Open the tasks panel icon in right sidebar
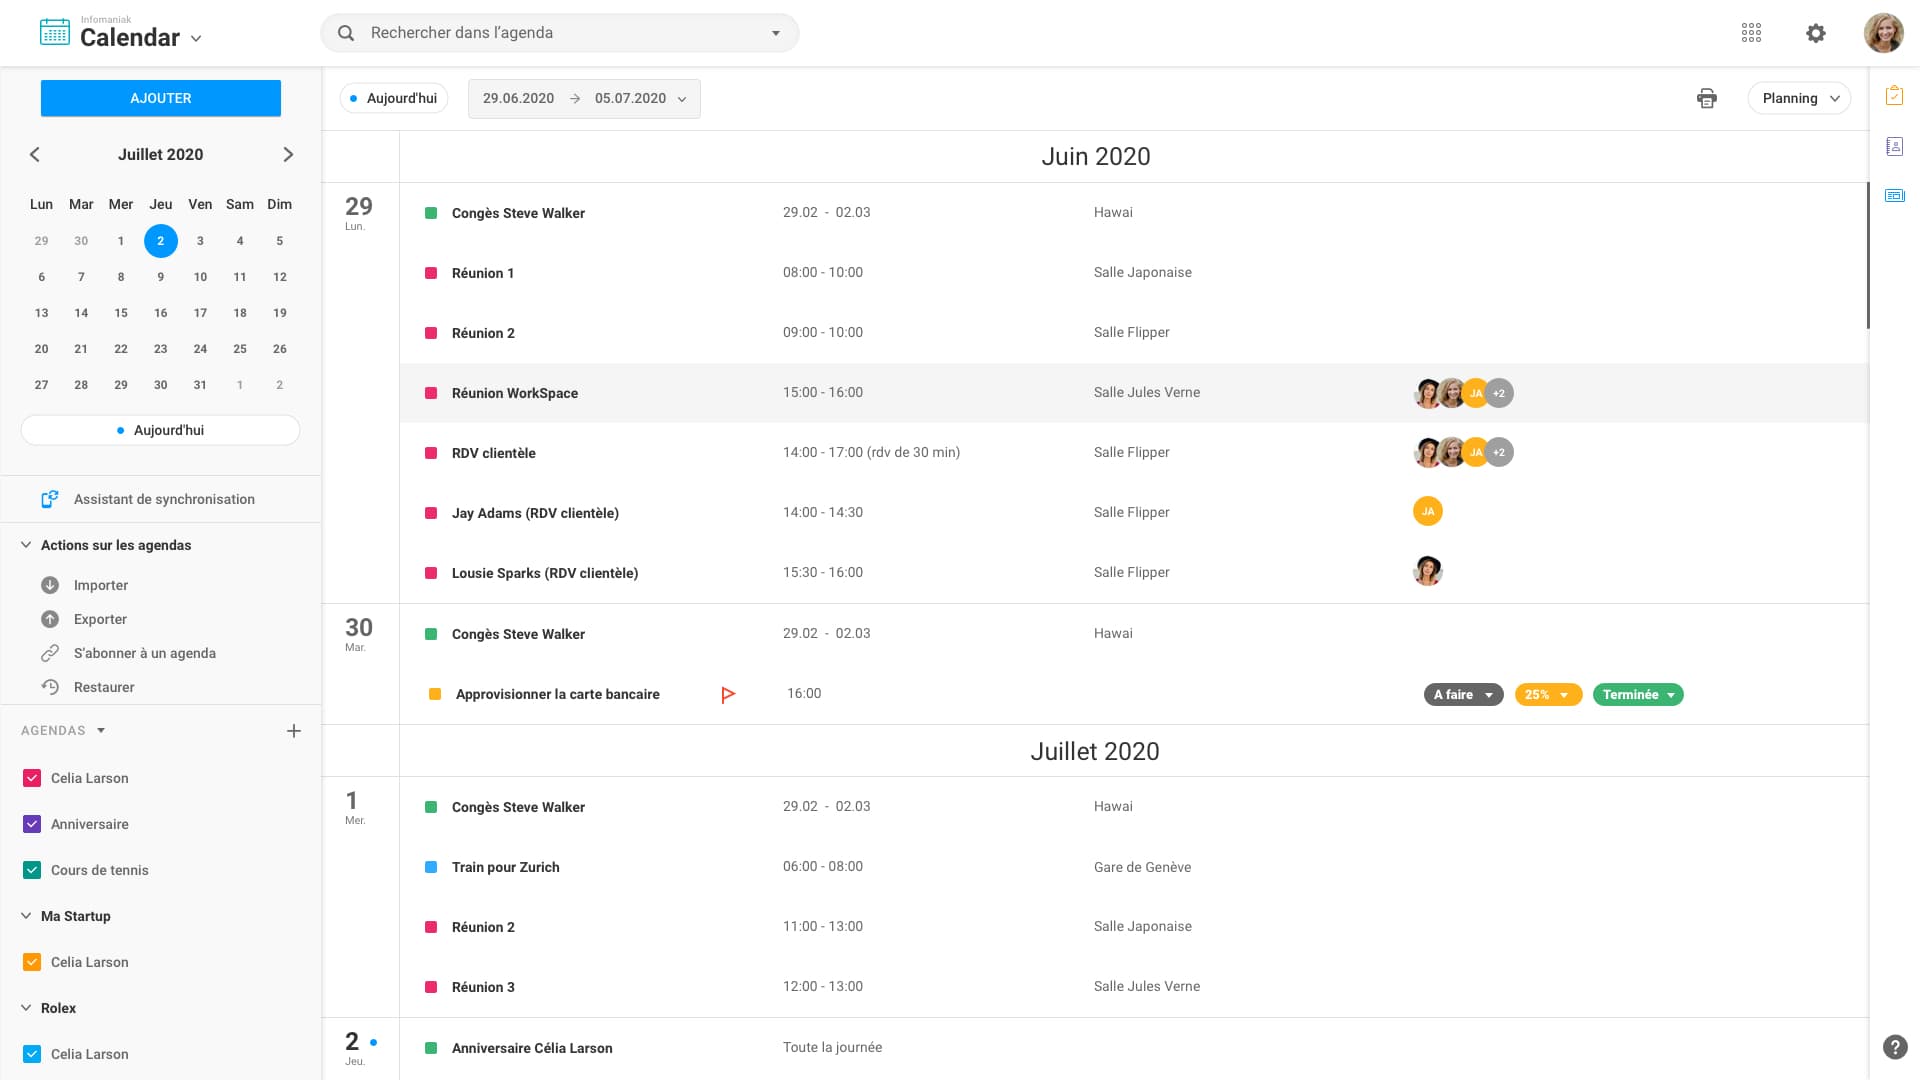Image resolution: width=1920 pixels, height=1080 pixels. 1894,96
